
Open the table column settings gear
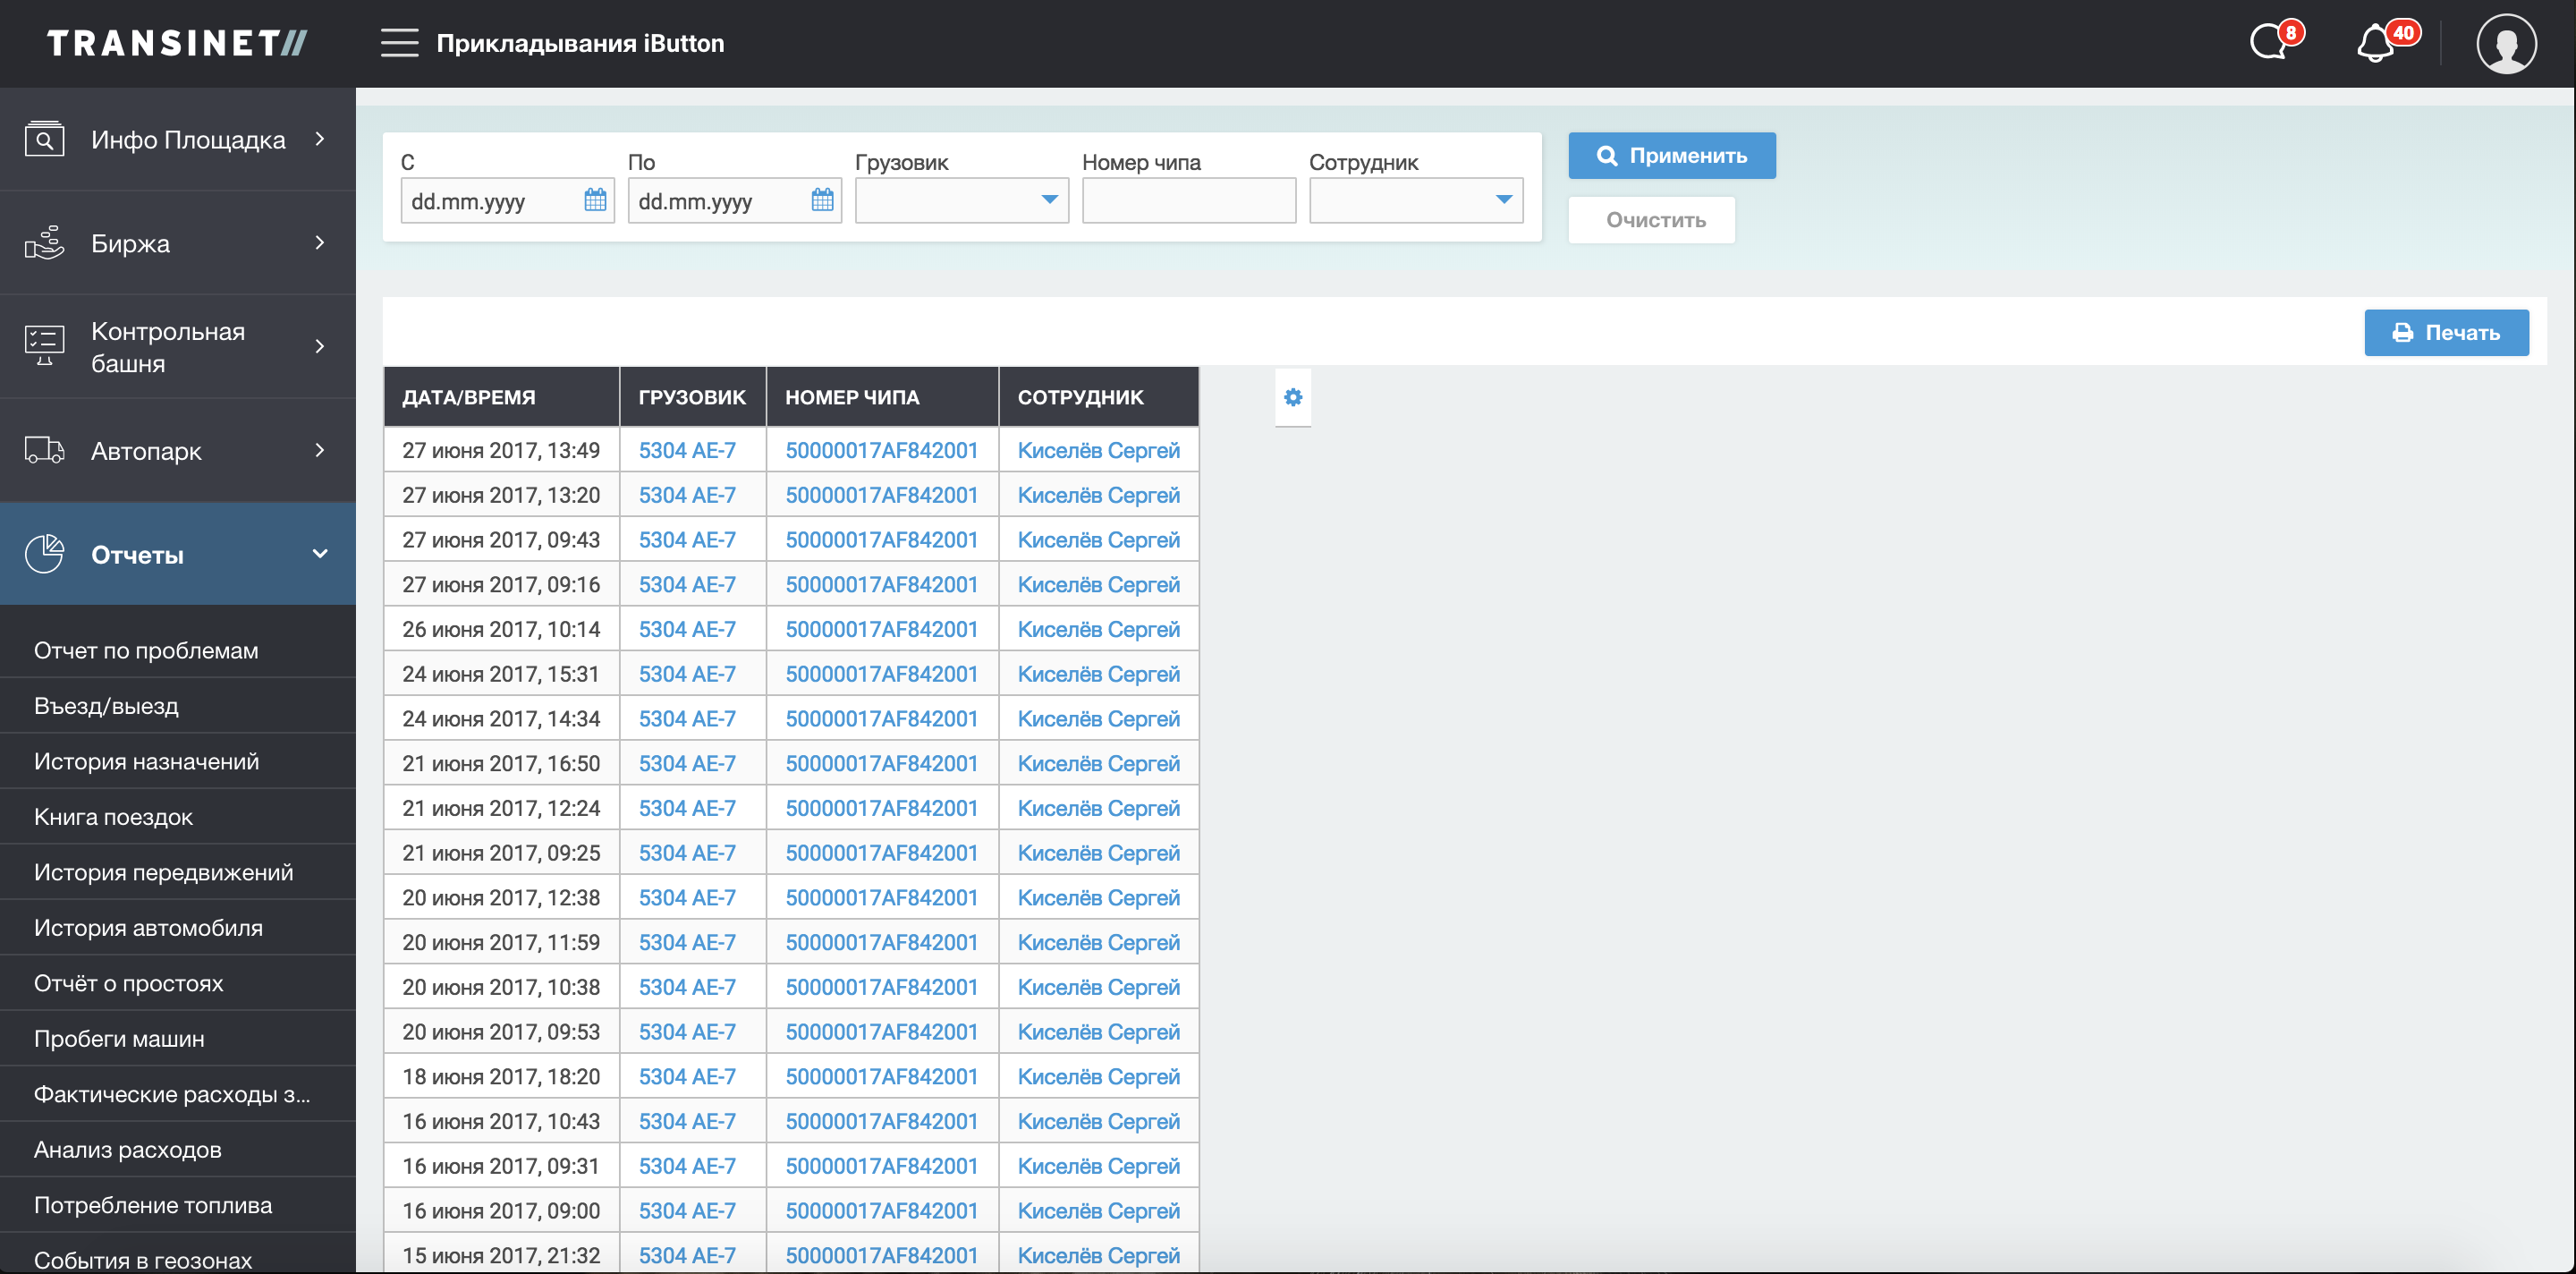(x=1293, y=397)
